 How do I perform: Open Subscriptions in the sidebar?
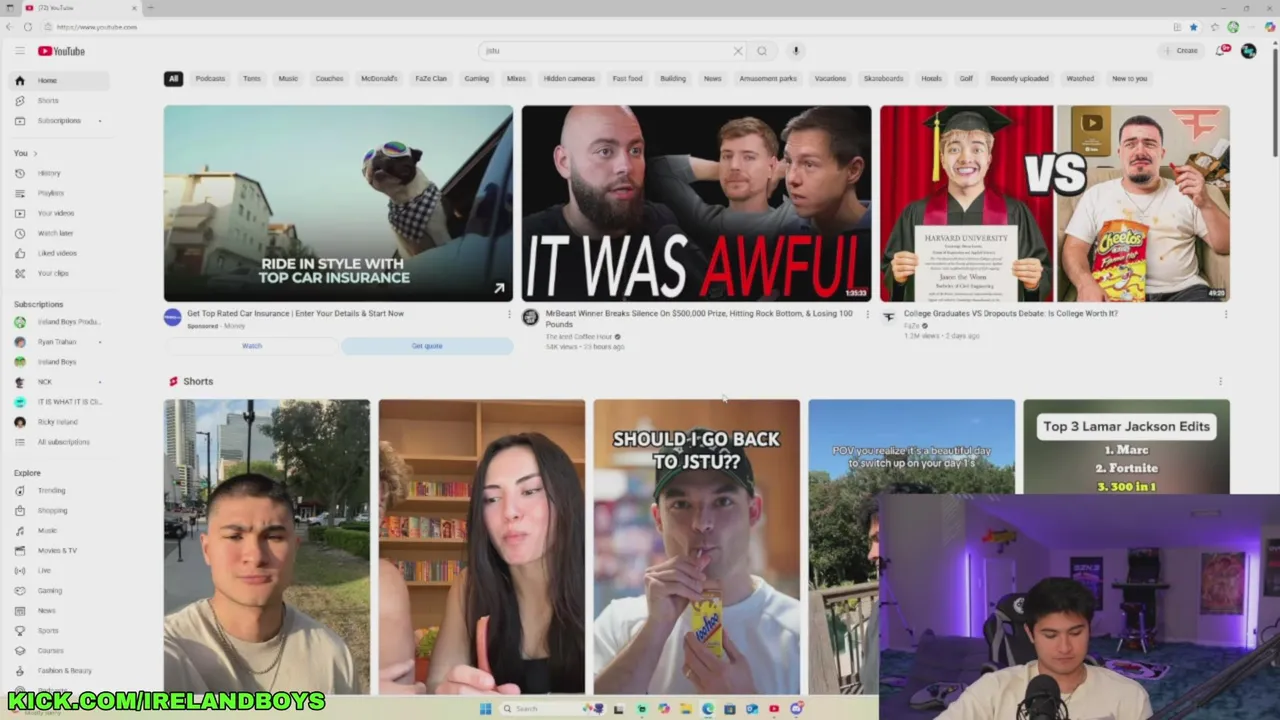click(x=59, y=120)
